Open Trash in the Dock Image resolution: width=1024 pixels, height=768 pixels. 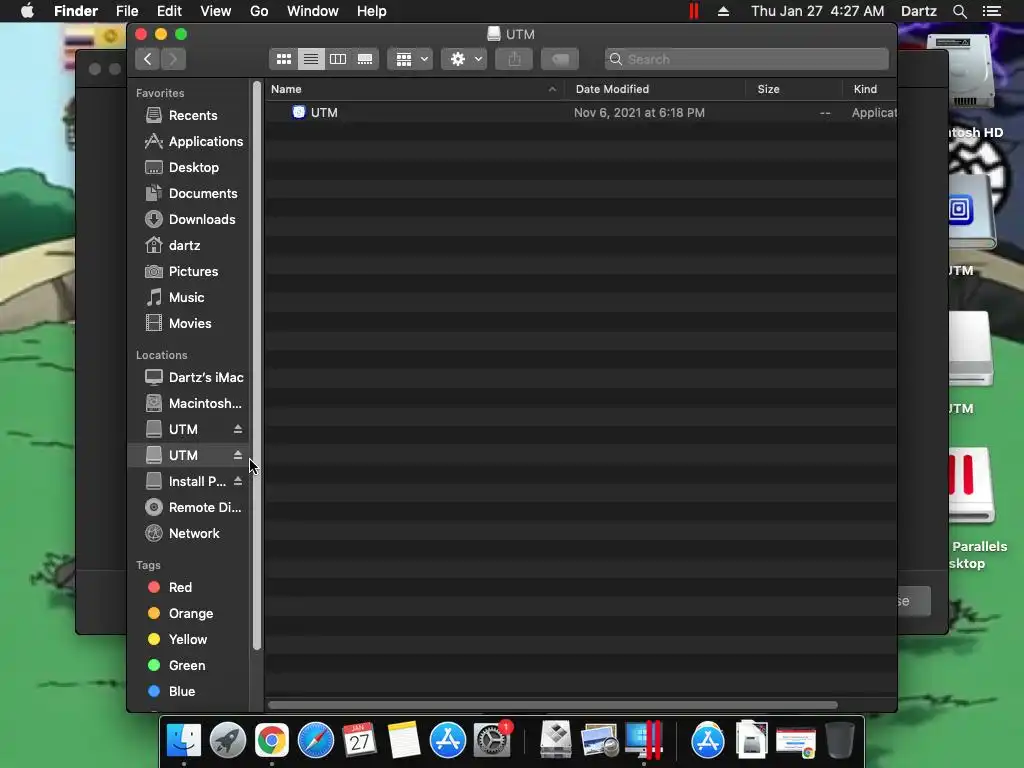point(840,740)
